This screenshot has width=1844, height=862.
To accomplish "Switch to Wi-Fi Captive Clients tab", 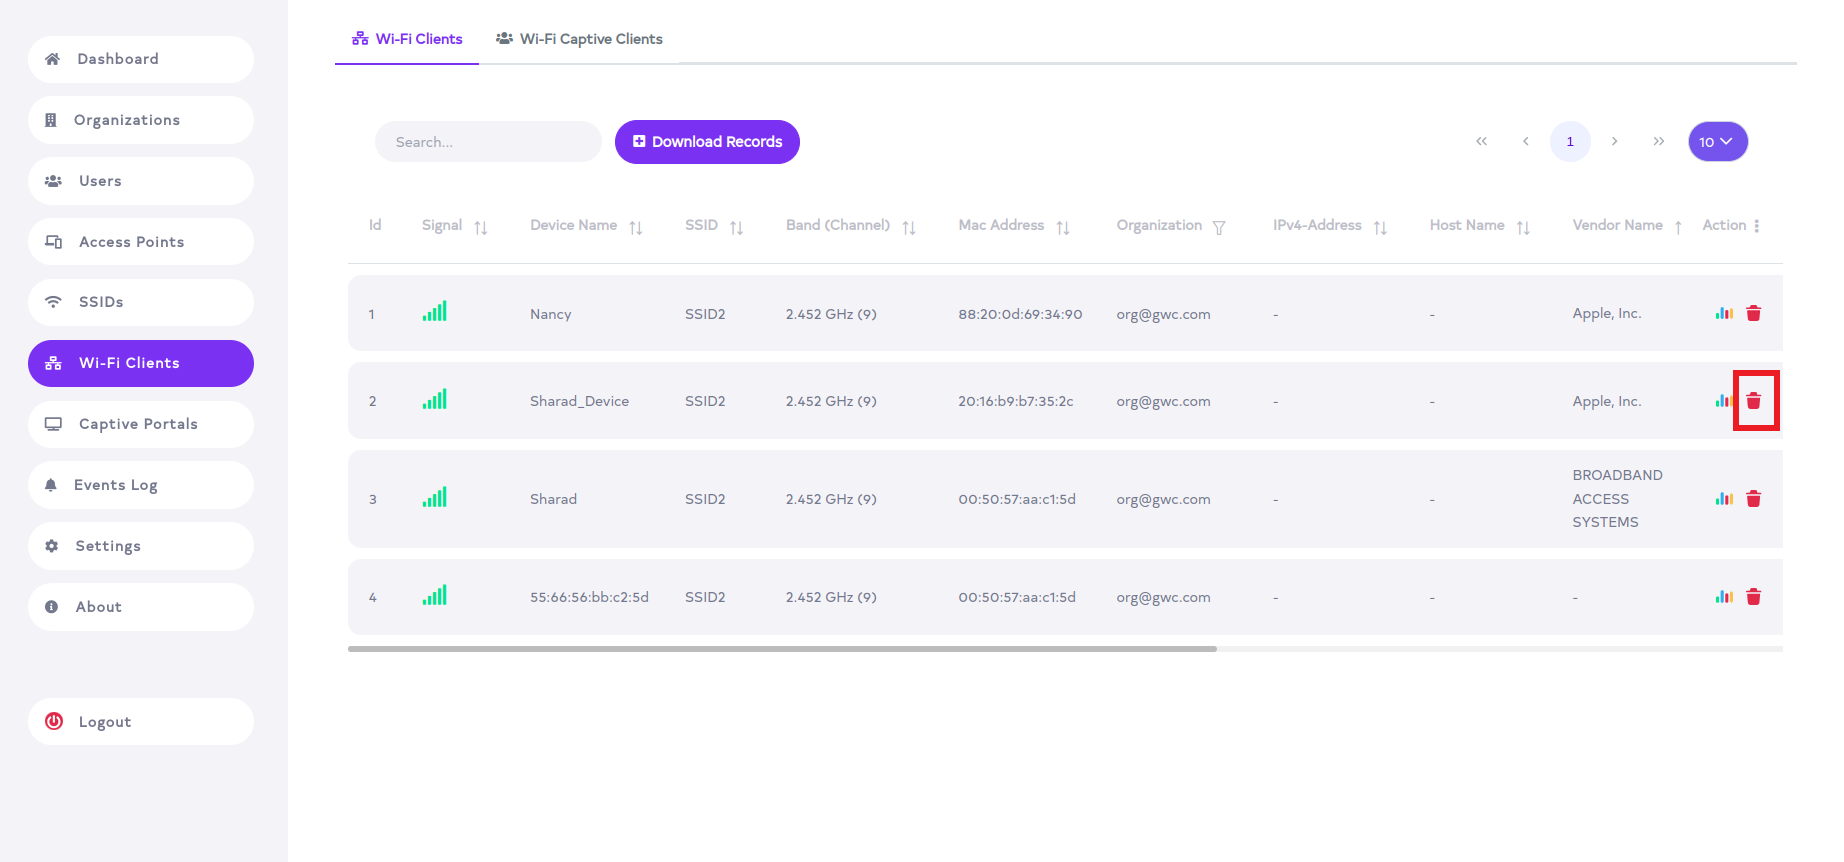I will [579, 39].
